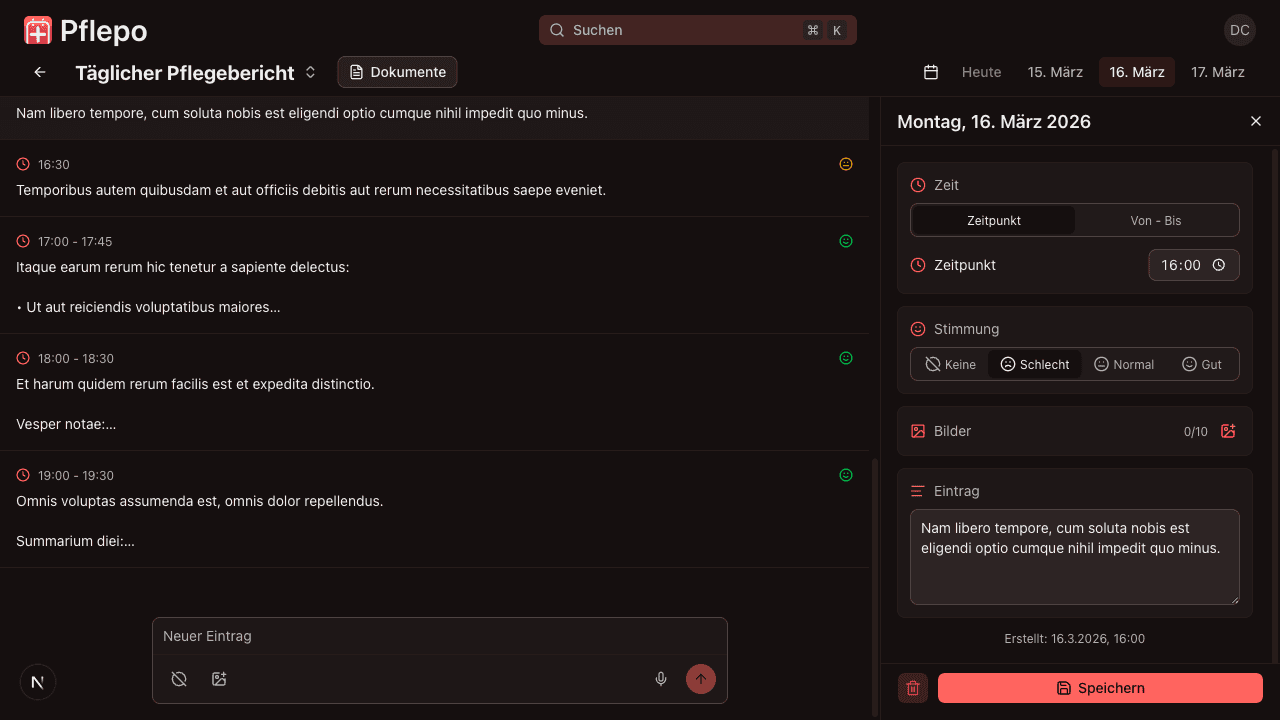Go to the Heute tab
This screenshot has width=1280, height=720.
(981, 71)
